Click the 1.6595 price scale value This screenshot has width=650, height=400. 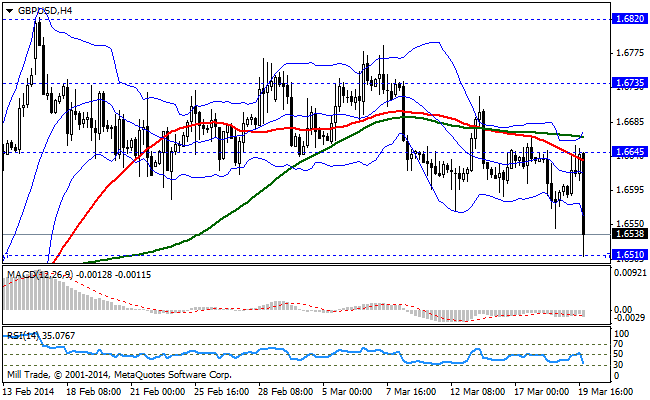pyautogui.click(x=630, y=190)
